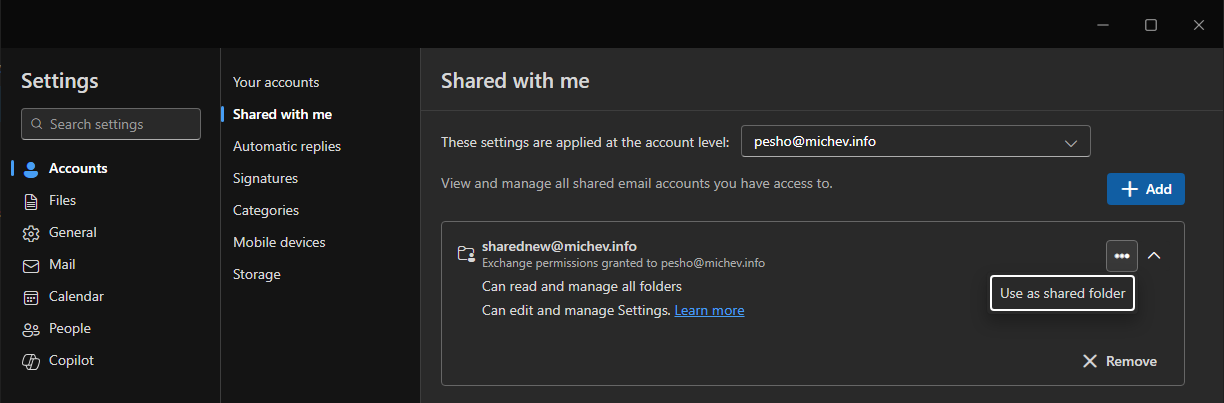
Task: Click the Remove text label
Action: click(x=1131, y=361)
